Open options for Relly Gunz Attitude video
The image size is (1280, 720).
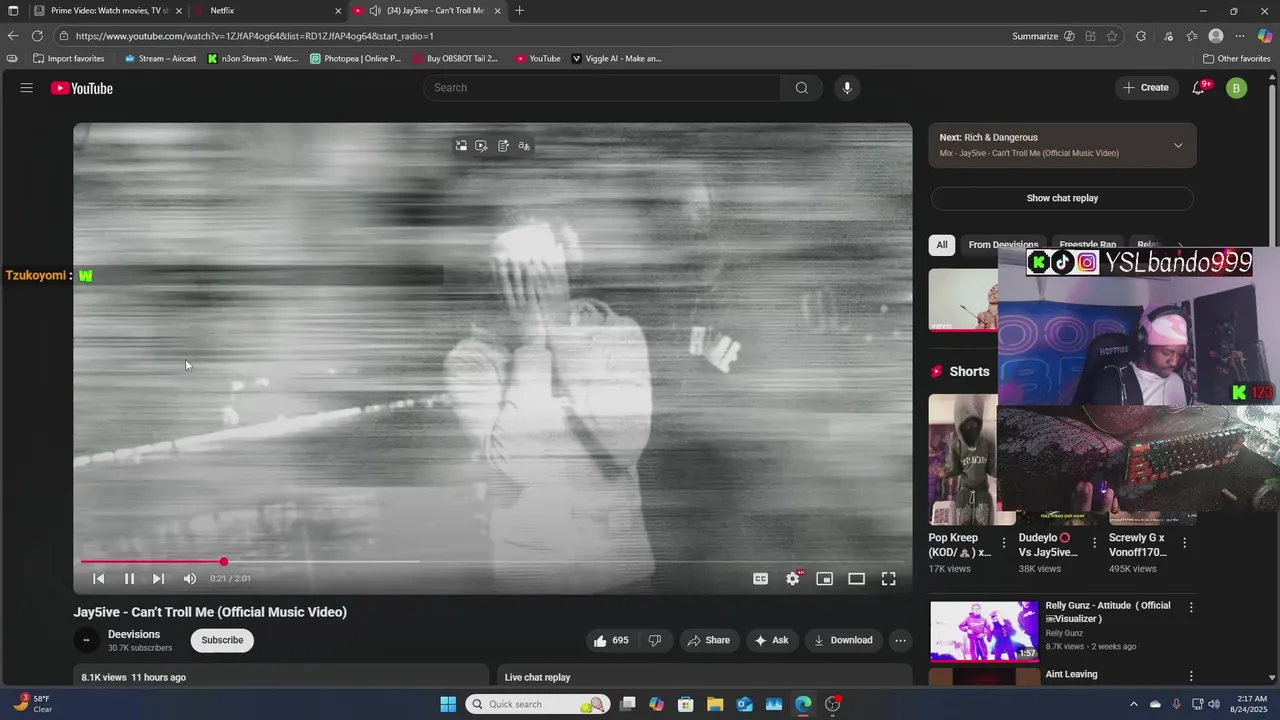(x=1191, y=607)
